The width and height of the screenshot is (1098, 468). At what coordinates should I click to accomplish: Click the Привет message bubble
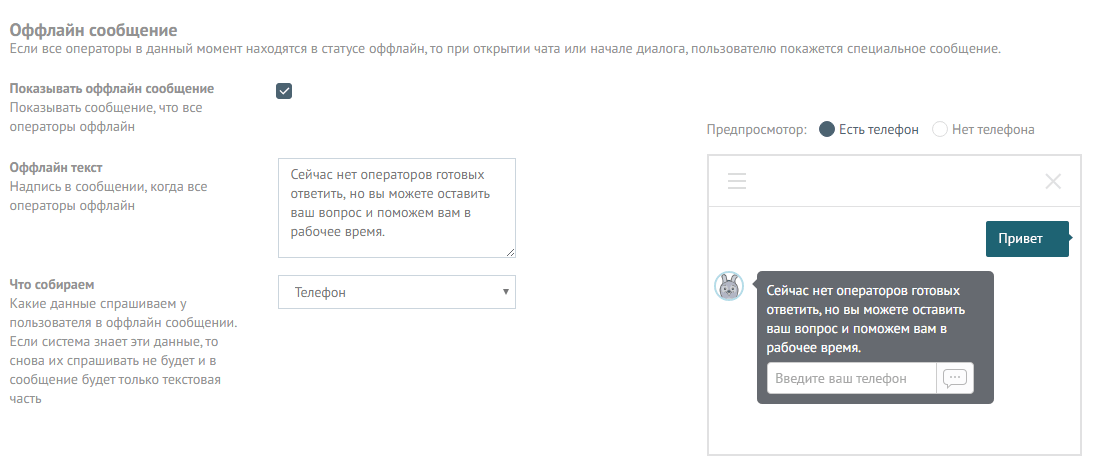(x=1027, y=239)
